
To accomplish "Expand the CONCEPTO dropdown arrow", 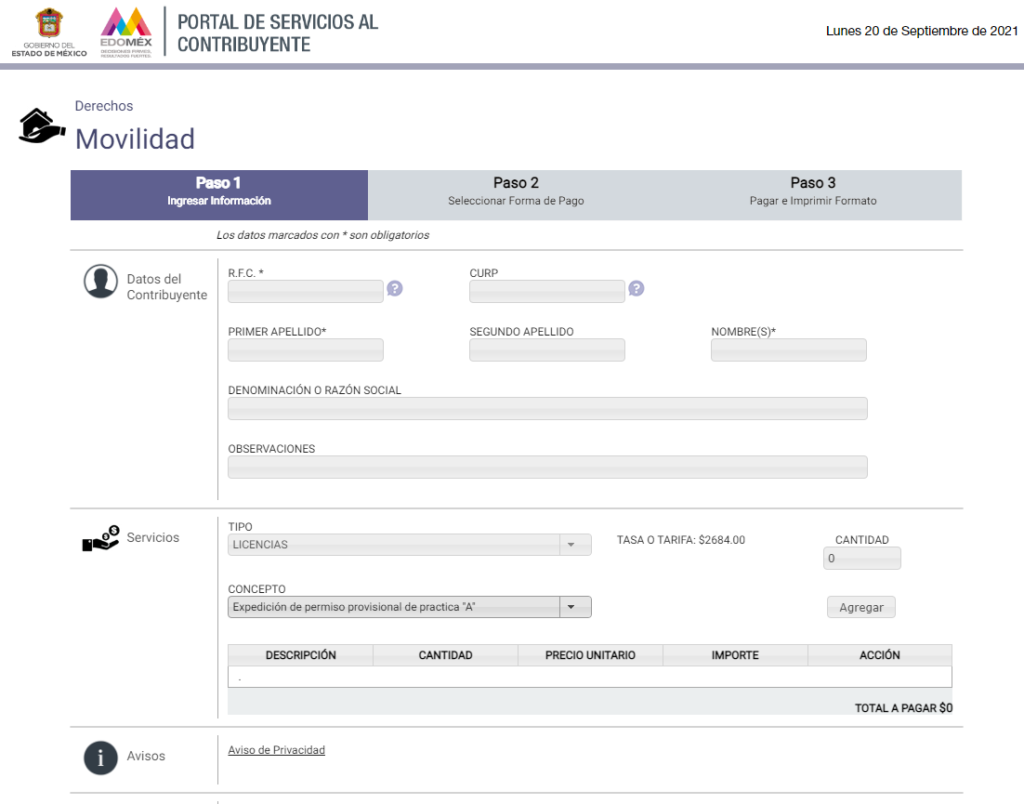I will click(x=572, y=607).
